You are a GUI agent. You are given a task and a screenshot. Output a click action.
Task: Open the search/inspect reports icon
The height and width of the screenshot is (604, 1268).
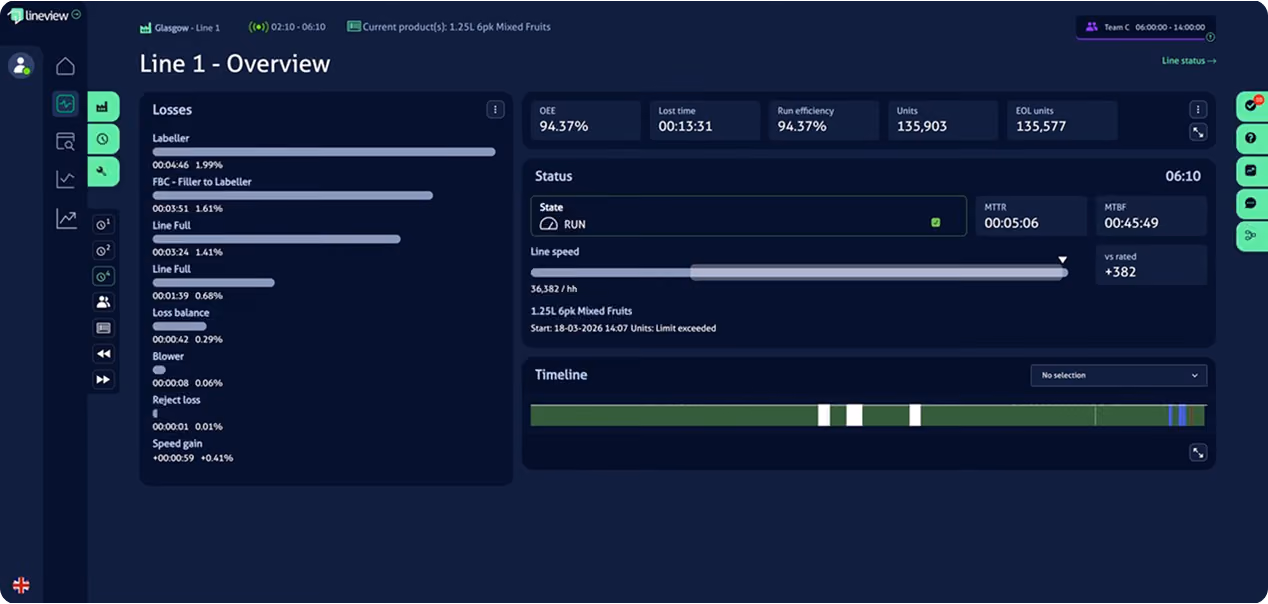tap(65, 141)
